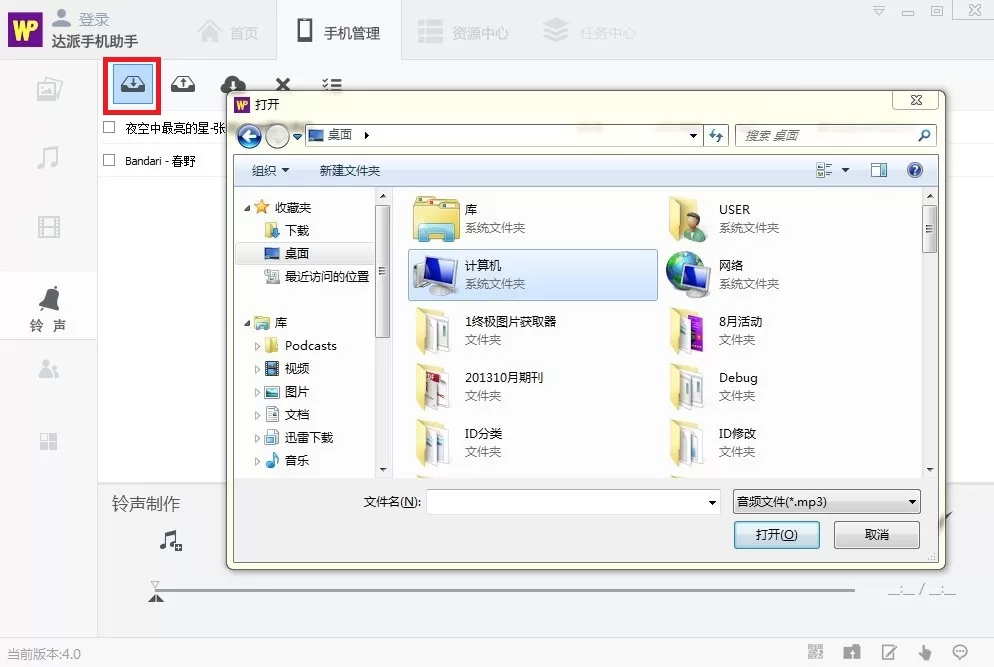Click the delete X toolbar icon
The image size is (994, 667).
click(x=283, y=84)
